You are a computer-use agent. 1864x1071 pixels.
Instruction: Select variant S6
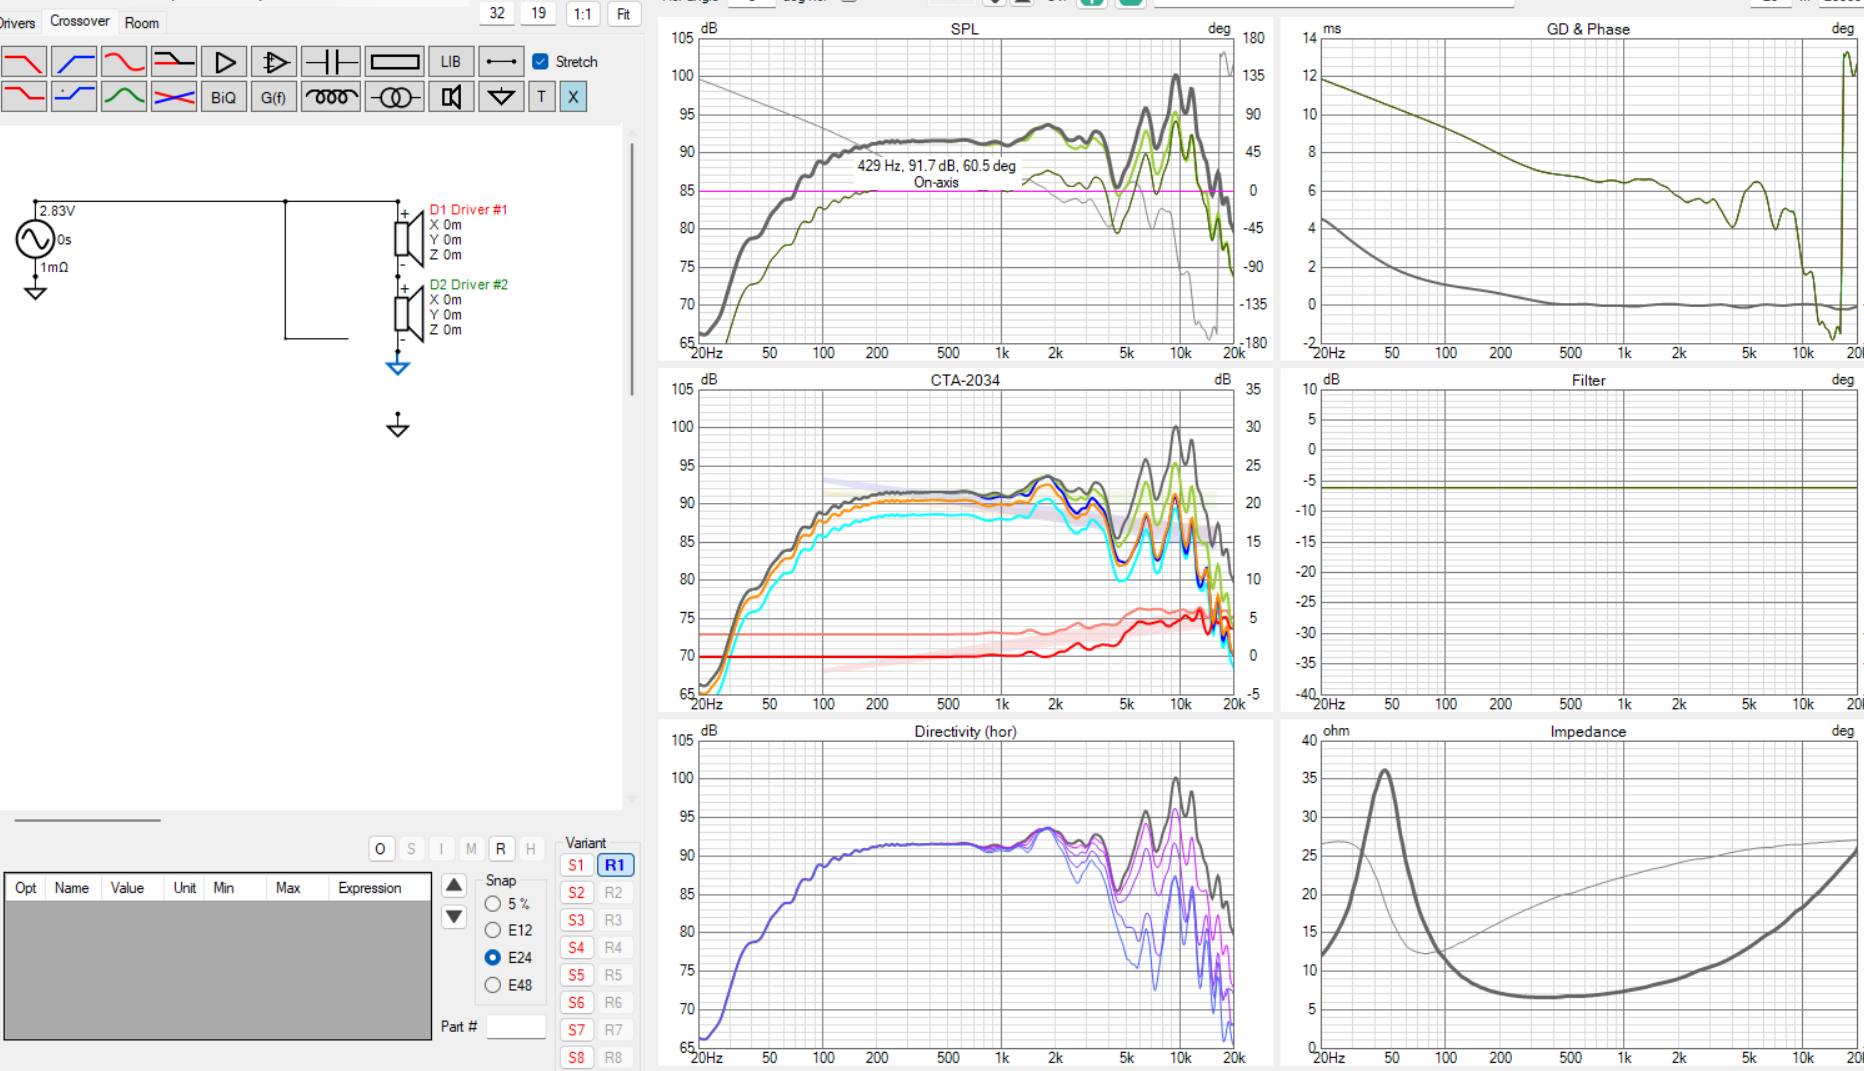(576, 1002)
